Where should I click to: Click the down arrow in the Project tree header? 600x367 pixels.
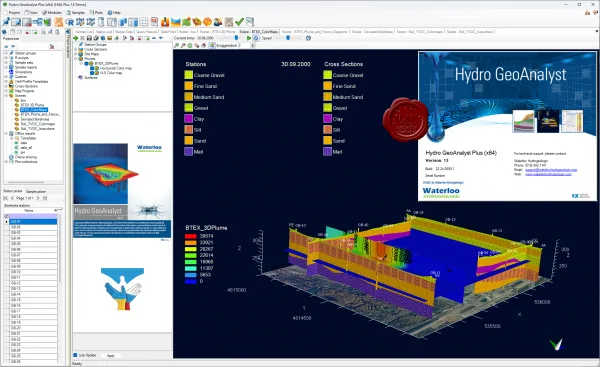pos(13,47)
